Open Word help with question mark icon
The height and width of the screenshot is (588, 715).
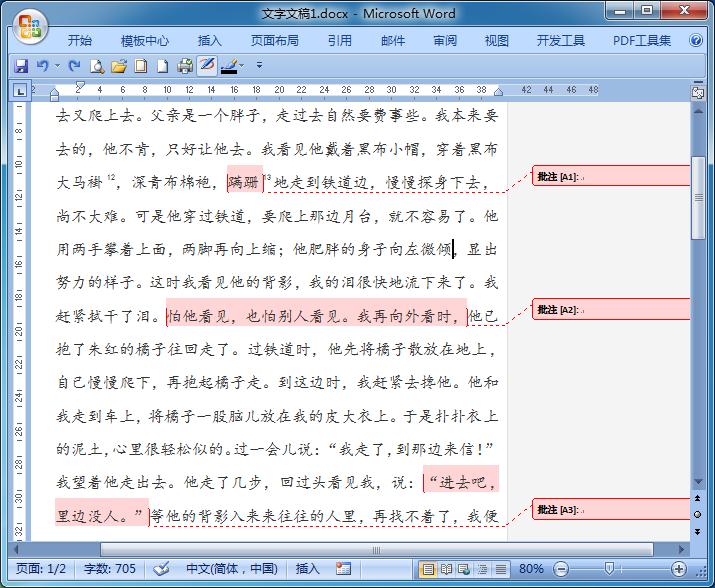tap(696, 41)
